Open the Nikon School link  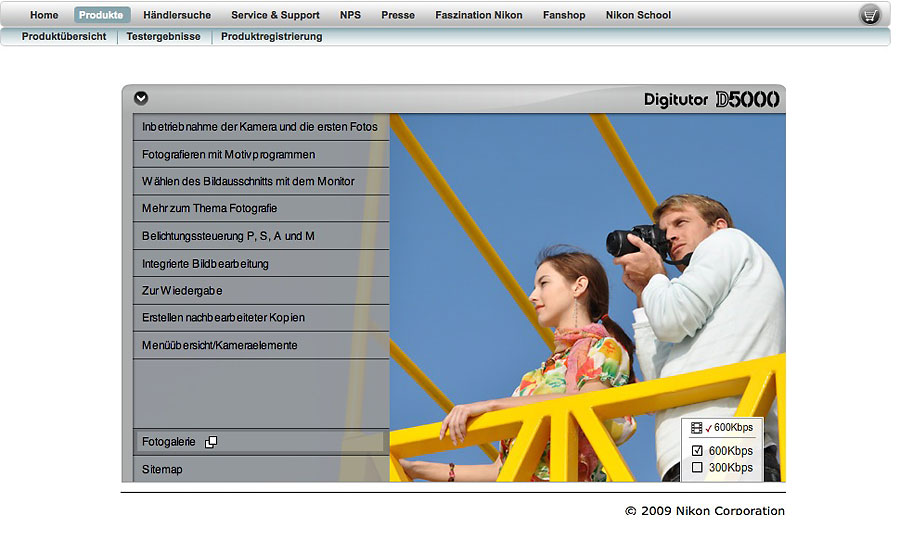[x=638, y=15]
